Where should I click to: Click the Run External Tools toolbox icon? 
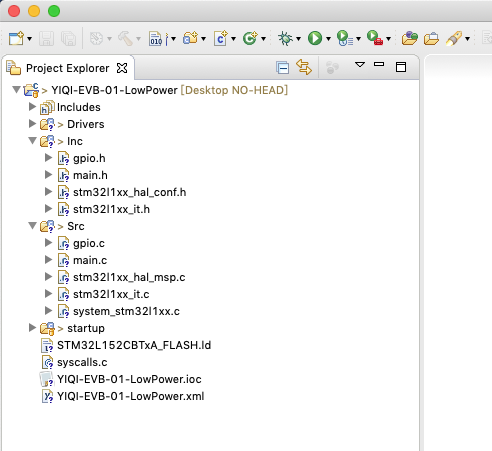pos(375,38)
